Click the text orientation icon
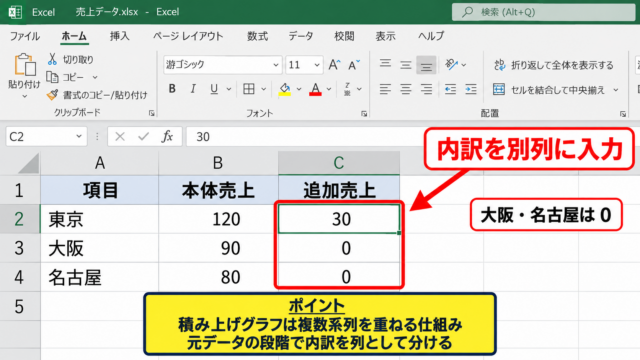640x360 pixels. coord(451,64)
